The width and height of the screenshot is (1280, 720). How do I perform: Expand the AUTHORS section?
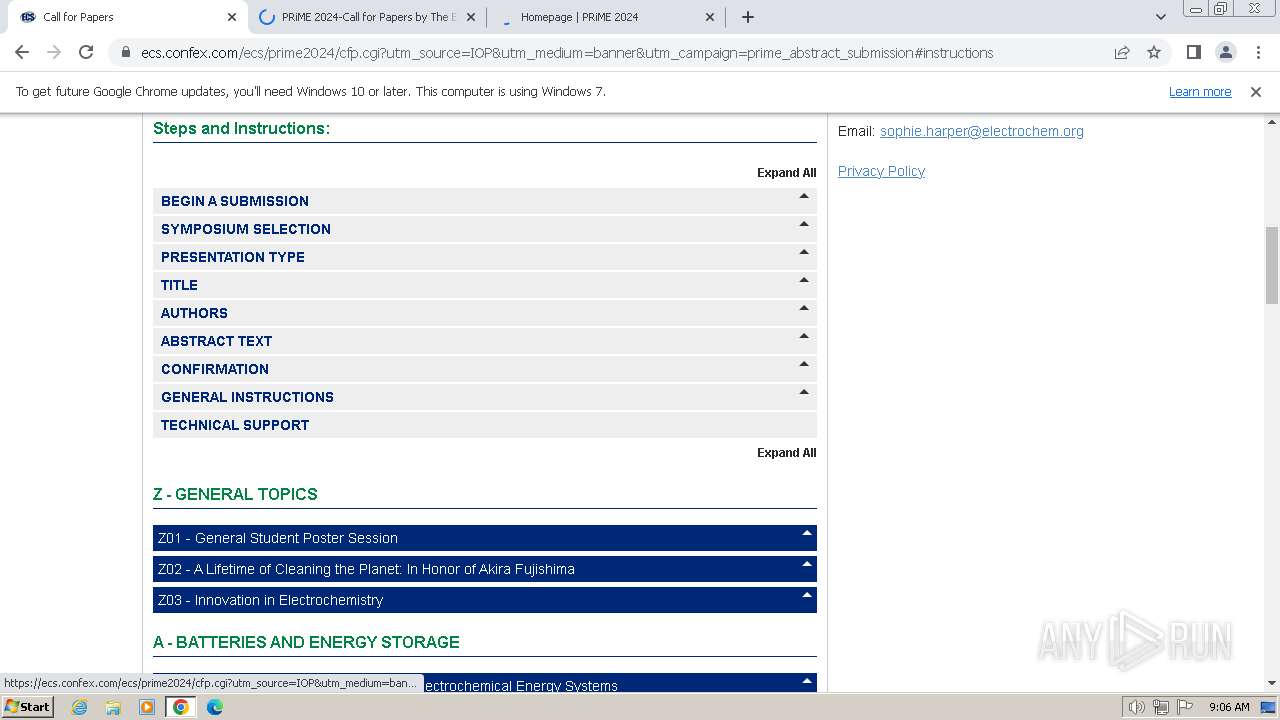tap(485, 313)
